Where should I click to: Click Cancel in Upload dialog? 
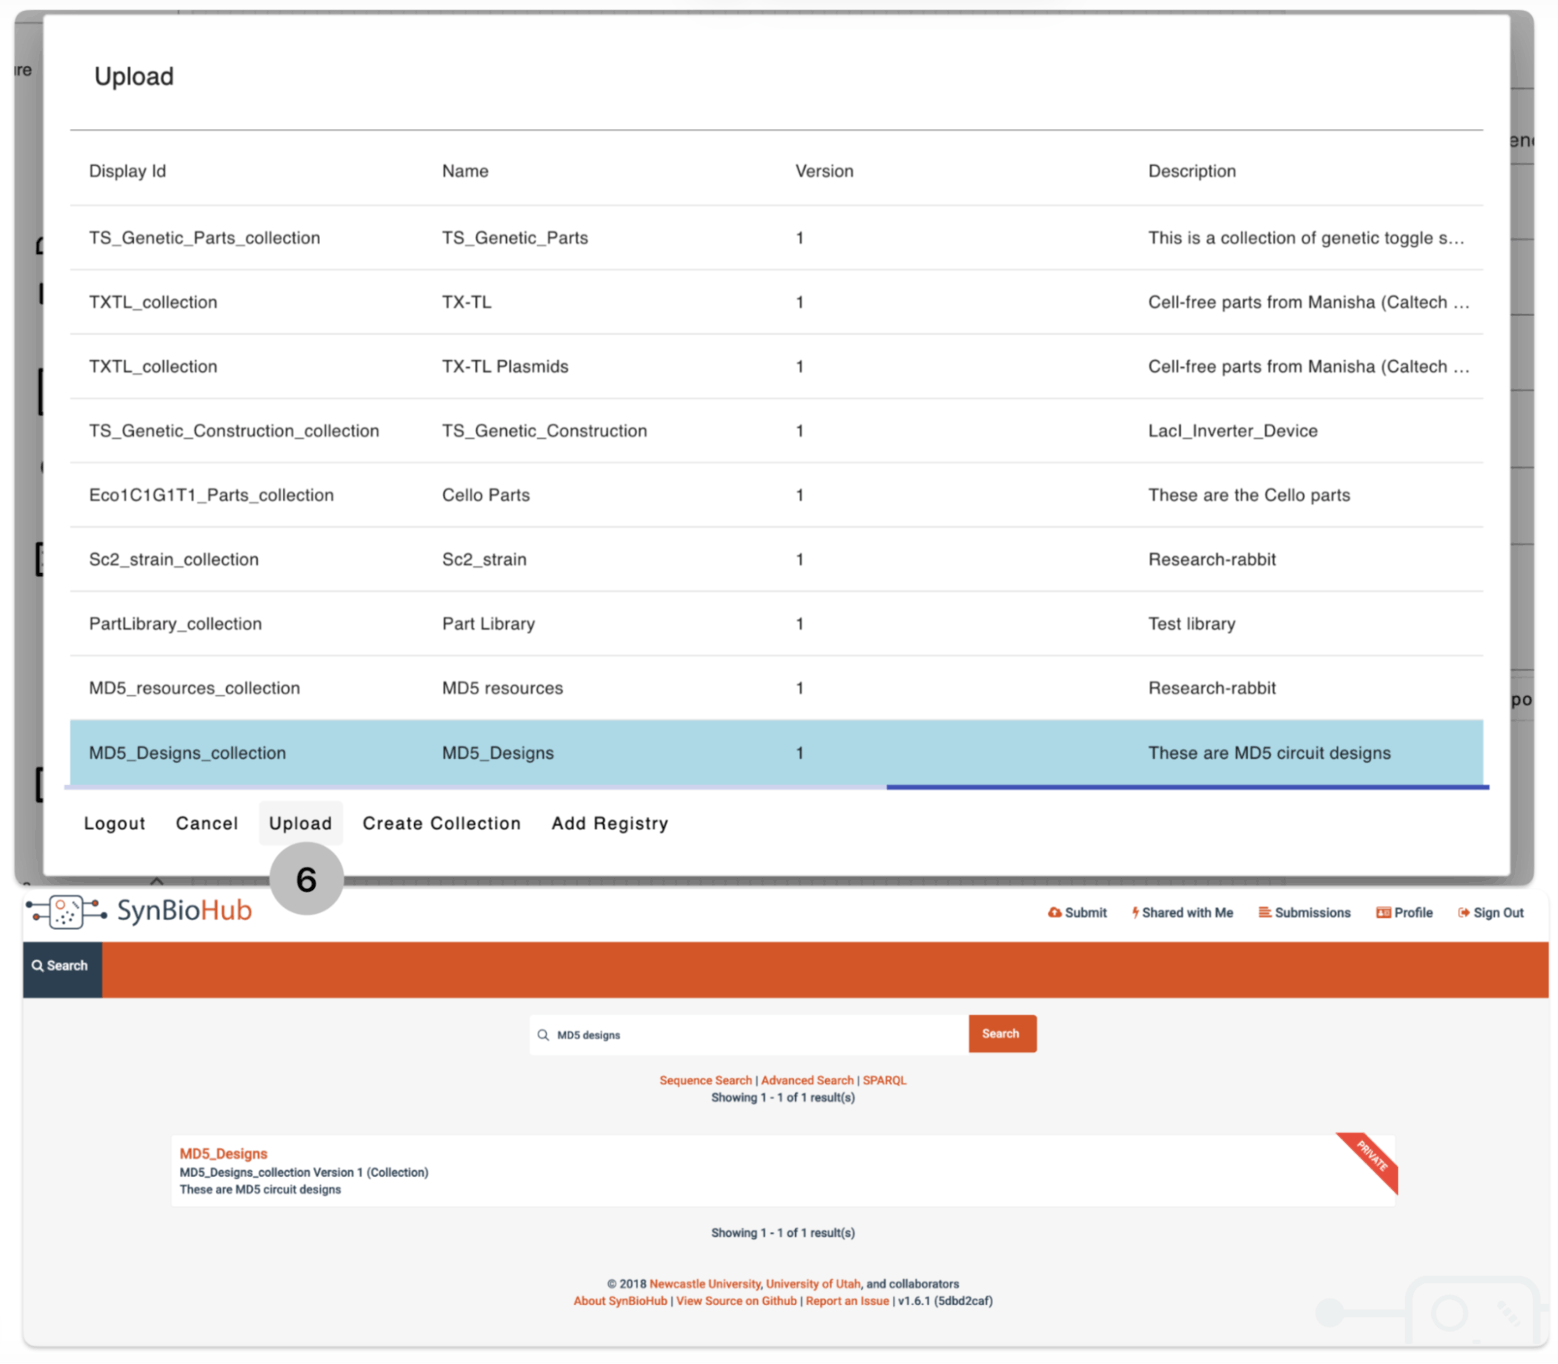click(x=207, y=824)
